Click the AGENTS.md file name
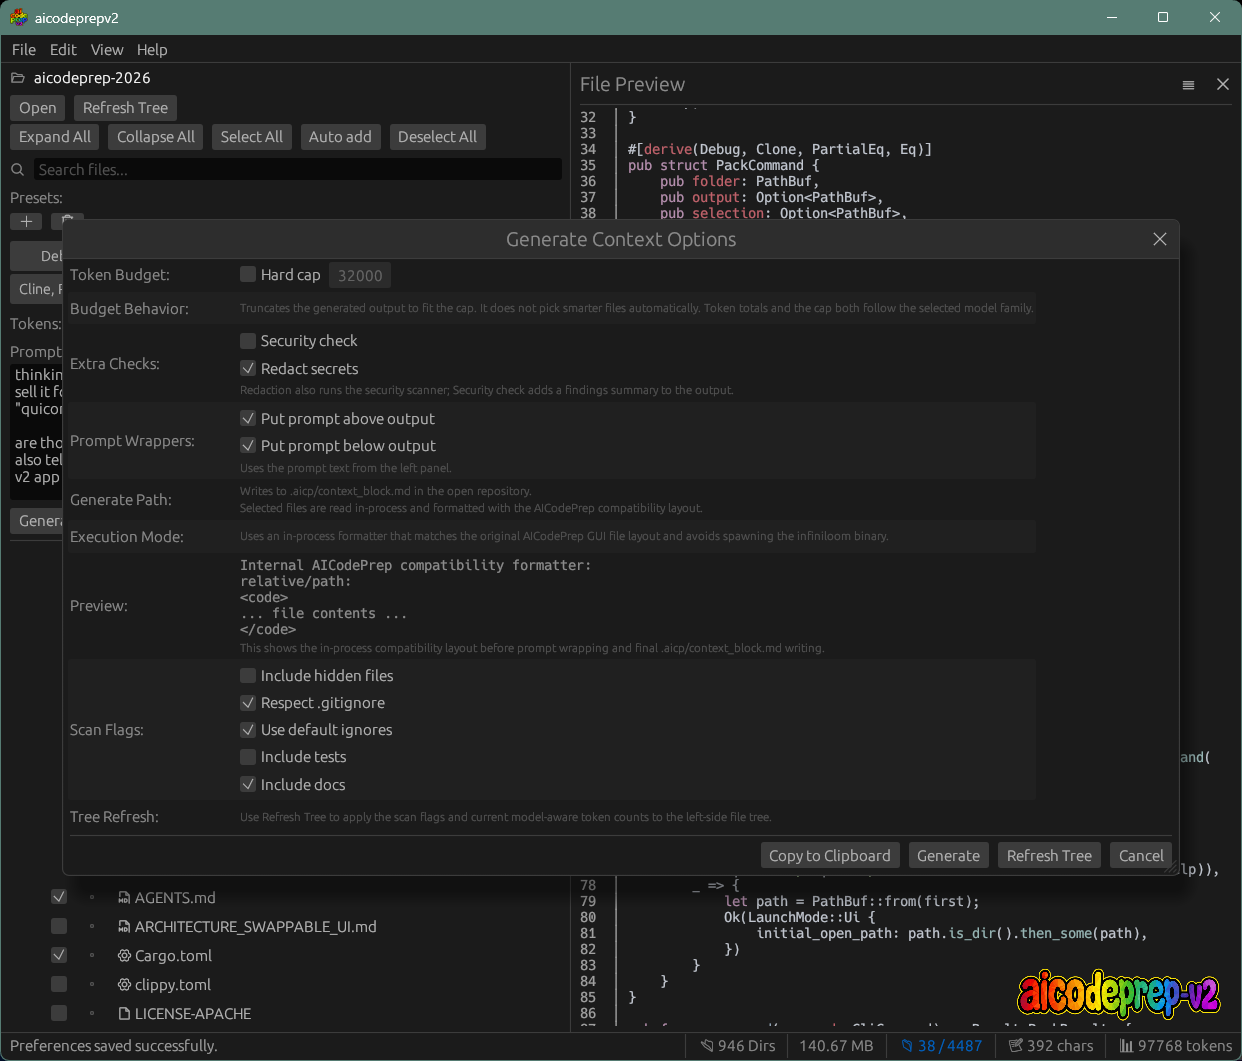Image resolution: width=1242 pixels, height=1061 pixels. tap(175, 898)
